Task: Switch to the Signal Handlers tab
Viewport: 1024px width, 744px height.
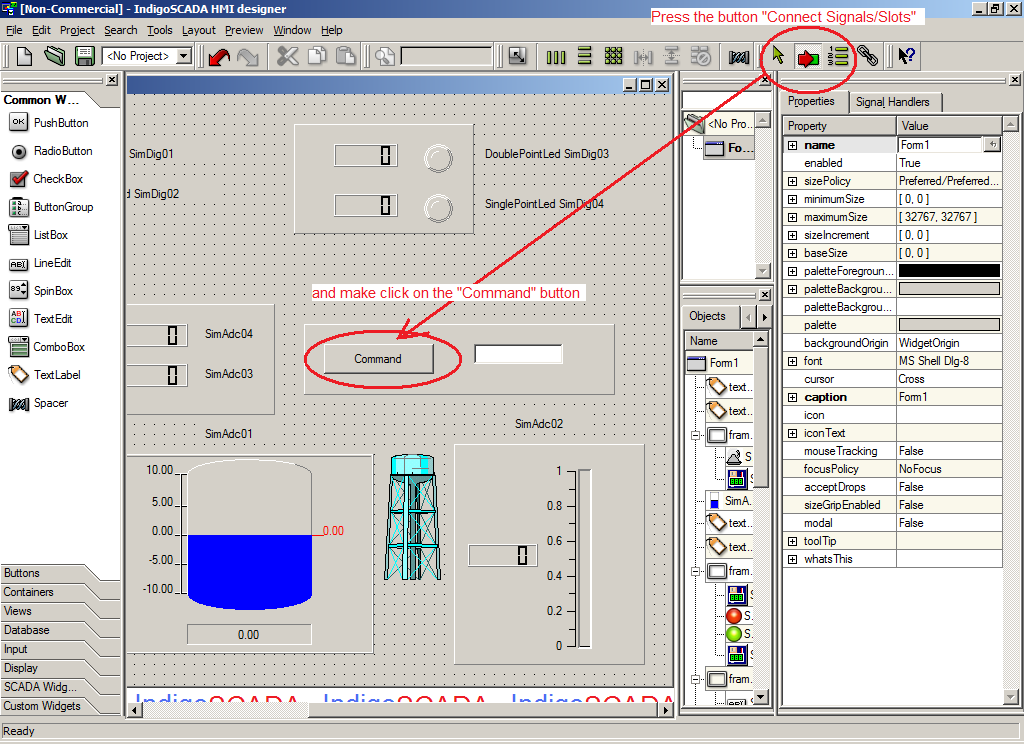Action: tap(893, 102)
